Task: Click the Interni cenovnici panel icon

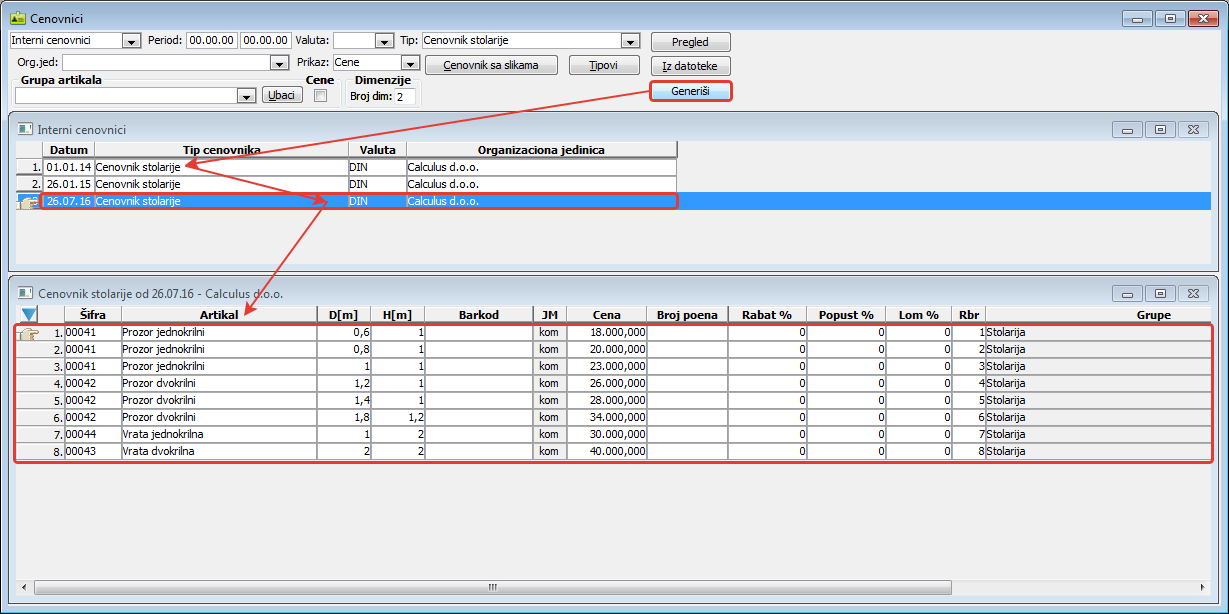Action: 25,129
